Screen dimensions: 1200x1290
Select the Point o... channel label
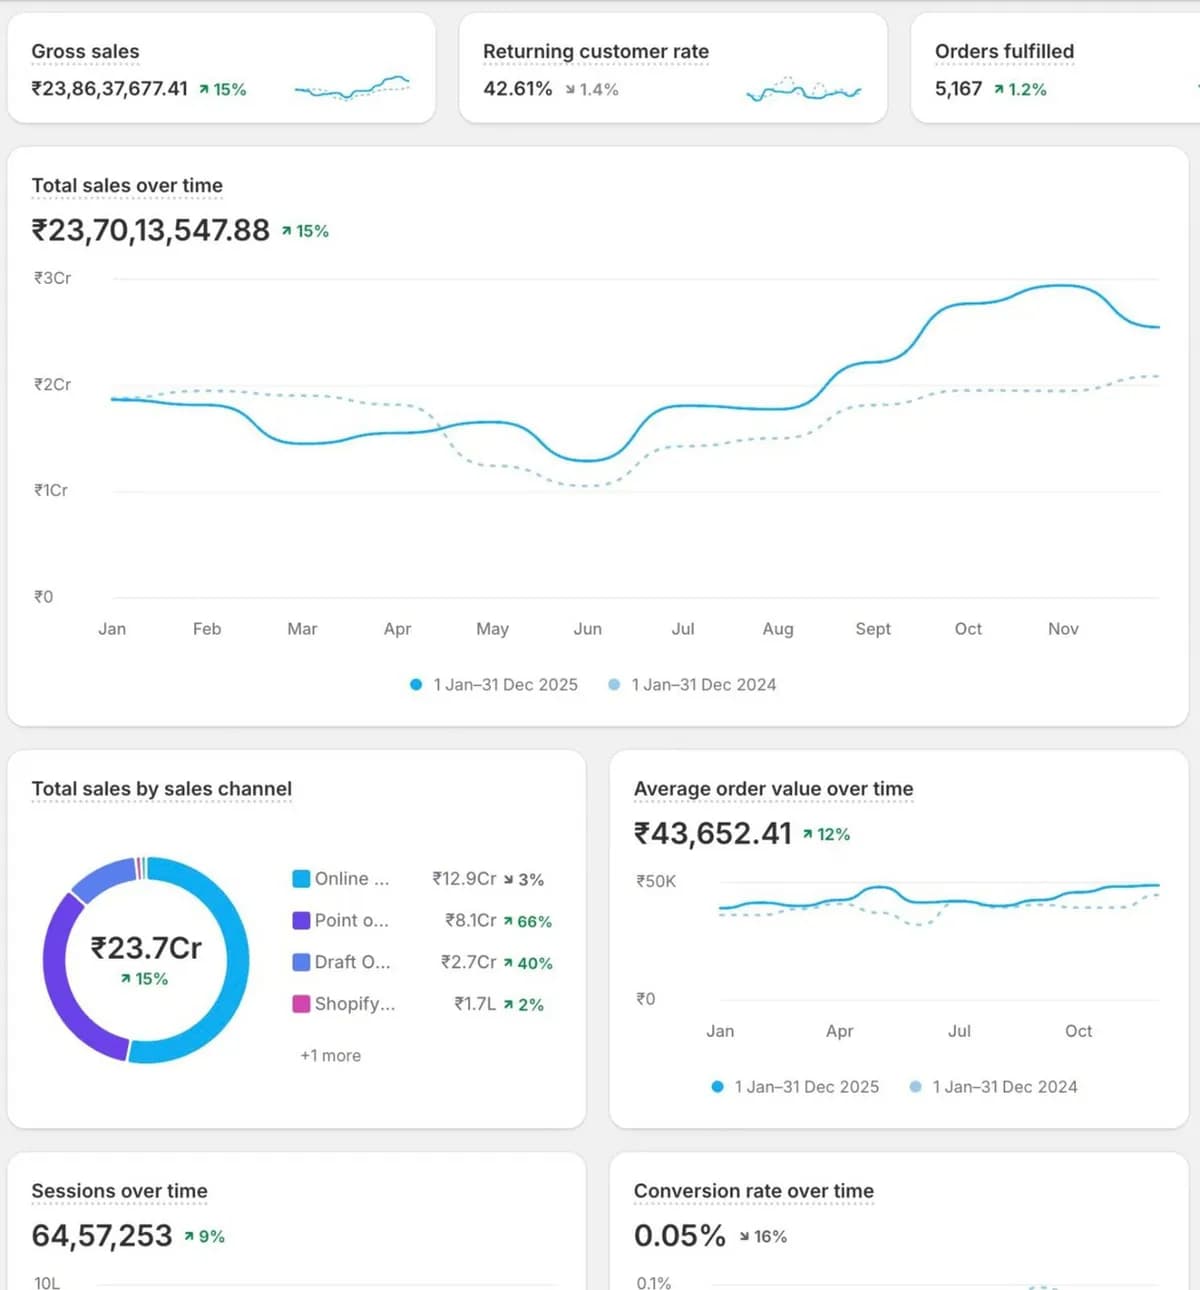pyautogui.click(x=352, y=920)
